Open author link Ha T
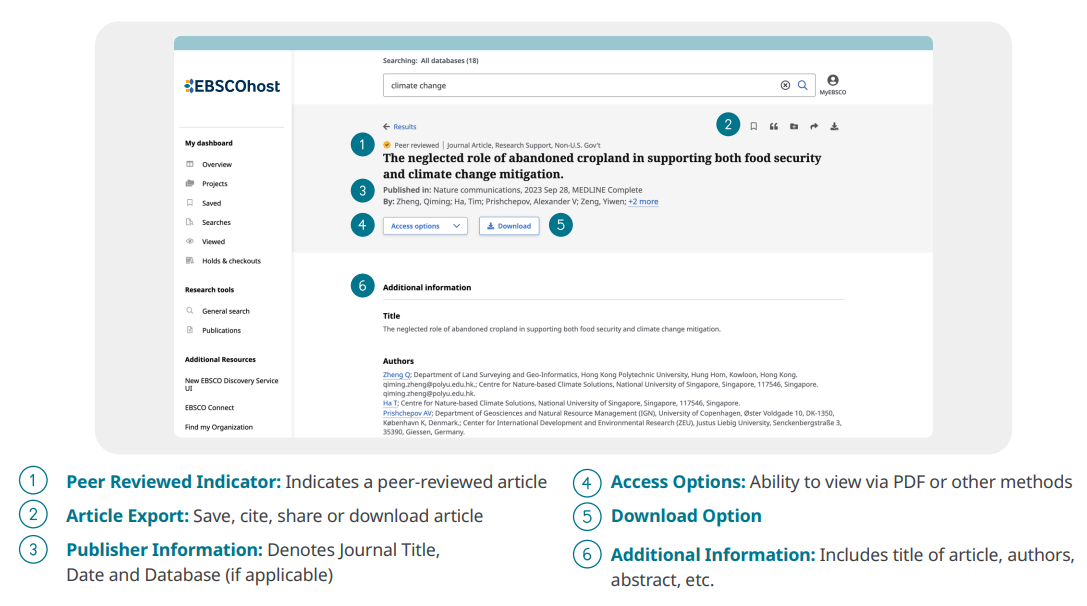1087x606 pixels. point(390,403)
